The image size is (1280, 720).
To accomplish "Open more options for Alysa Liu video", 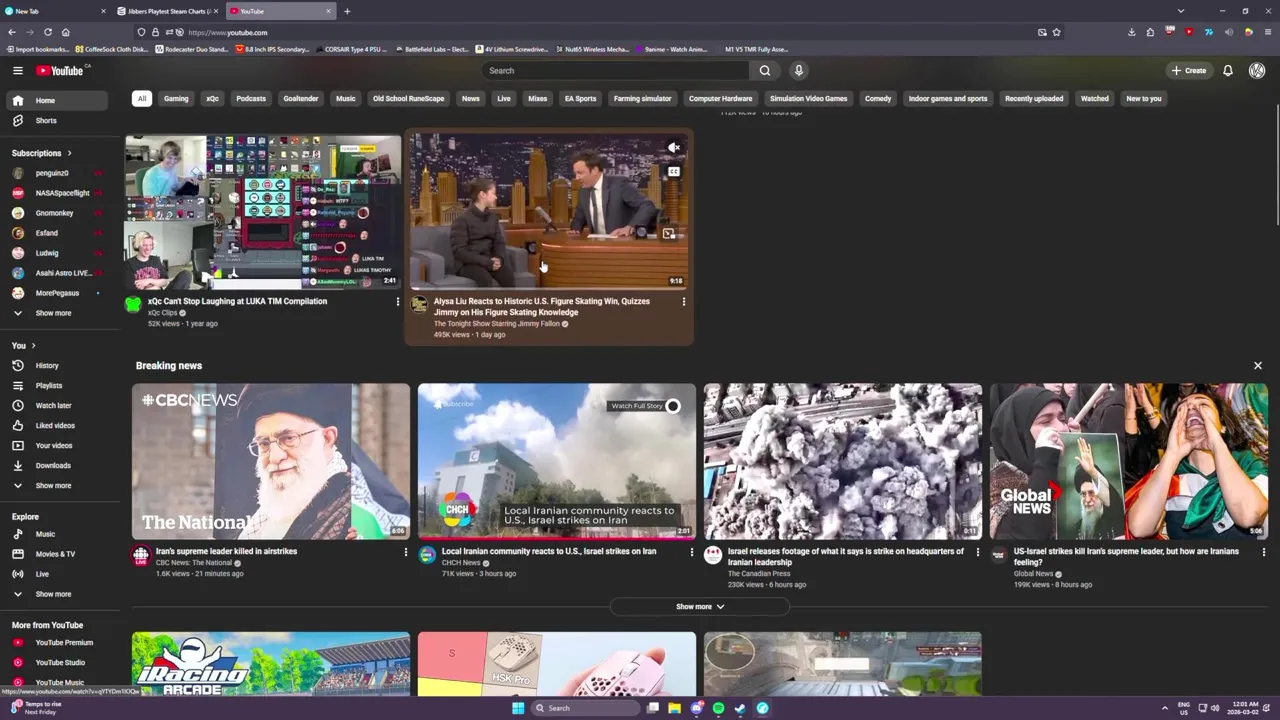I will click(x=684, y=301).
